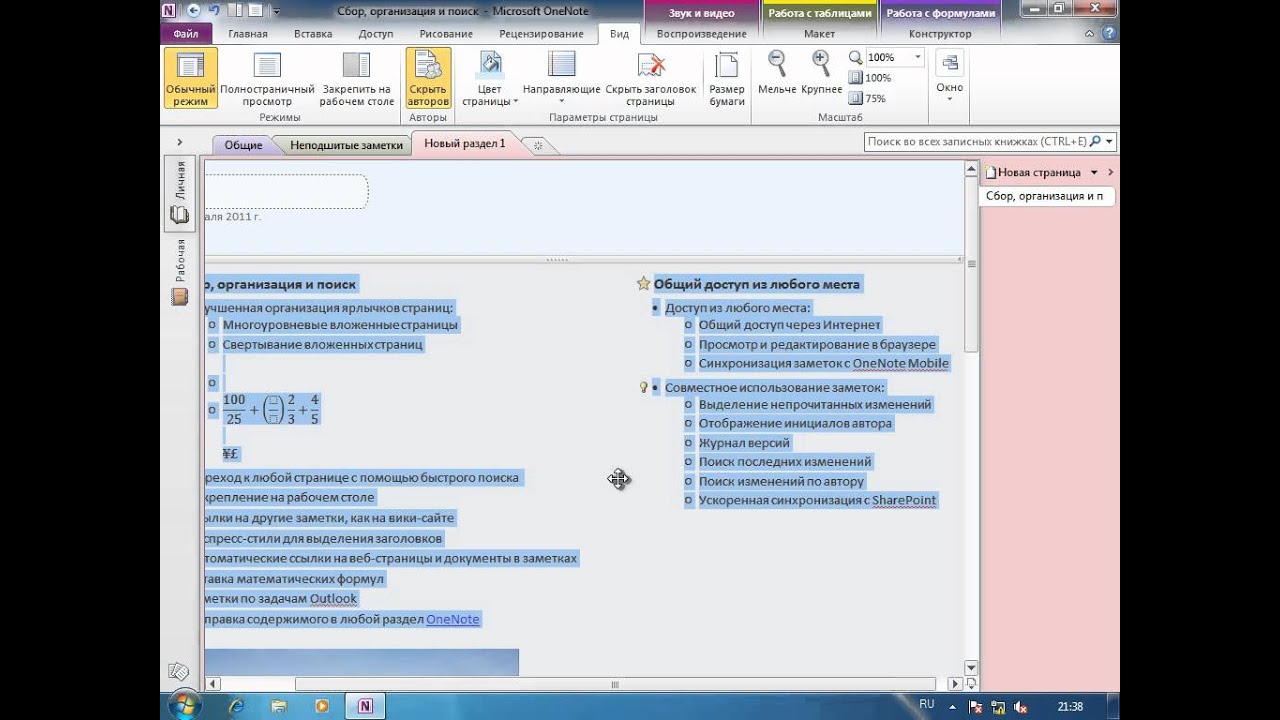This screenshot has height=720, width=1280.
Task: Click text Общий доступ через Интернет
Action: [x=789, y=325]
